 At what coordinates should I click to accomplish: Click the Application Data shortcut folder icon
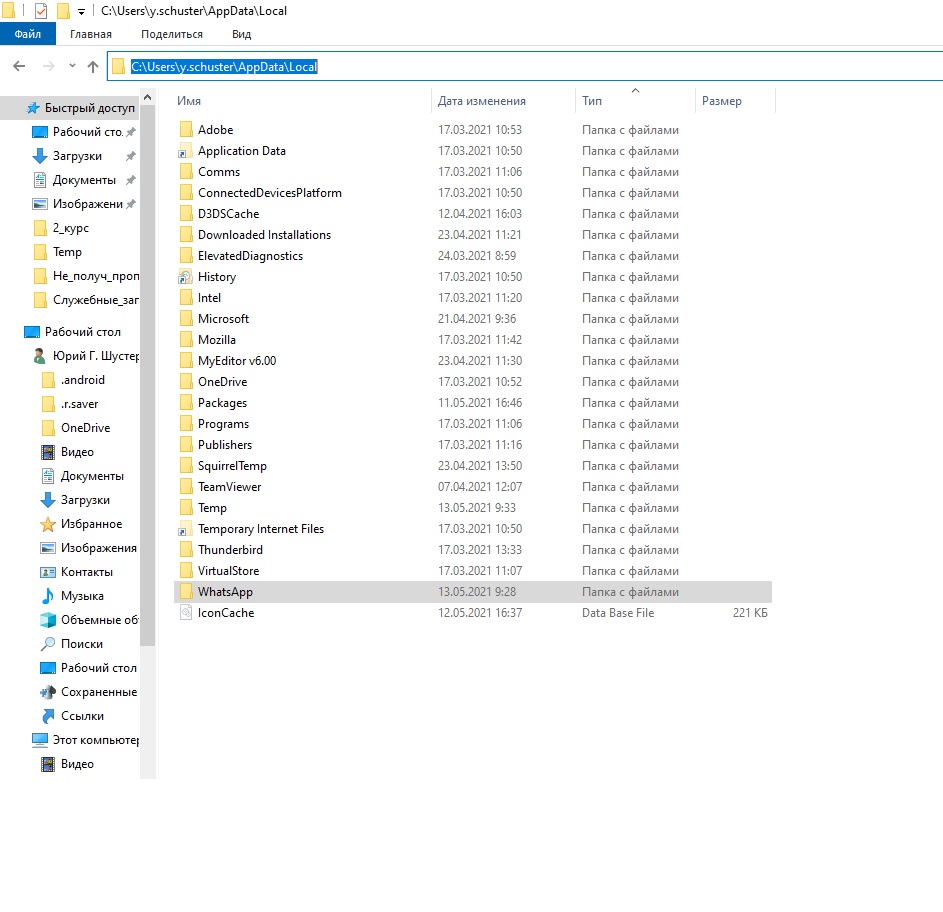(186, 151)
